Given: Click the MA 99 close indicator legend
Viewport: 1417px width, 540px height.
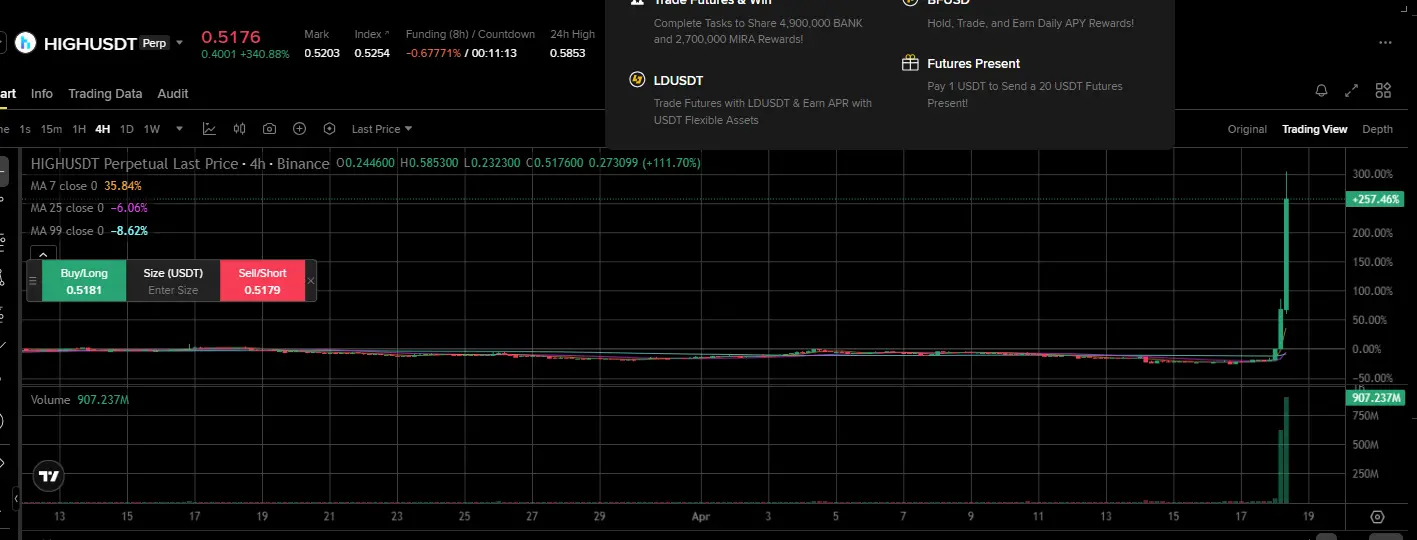Looking at the screenshot, I should pos(89,231).
